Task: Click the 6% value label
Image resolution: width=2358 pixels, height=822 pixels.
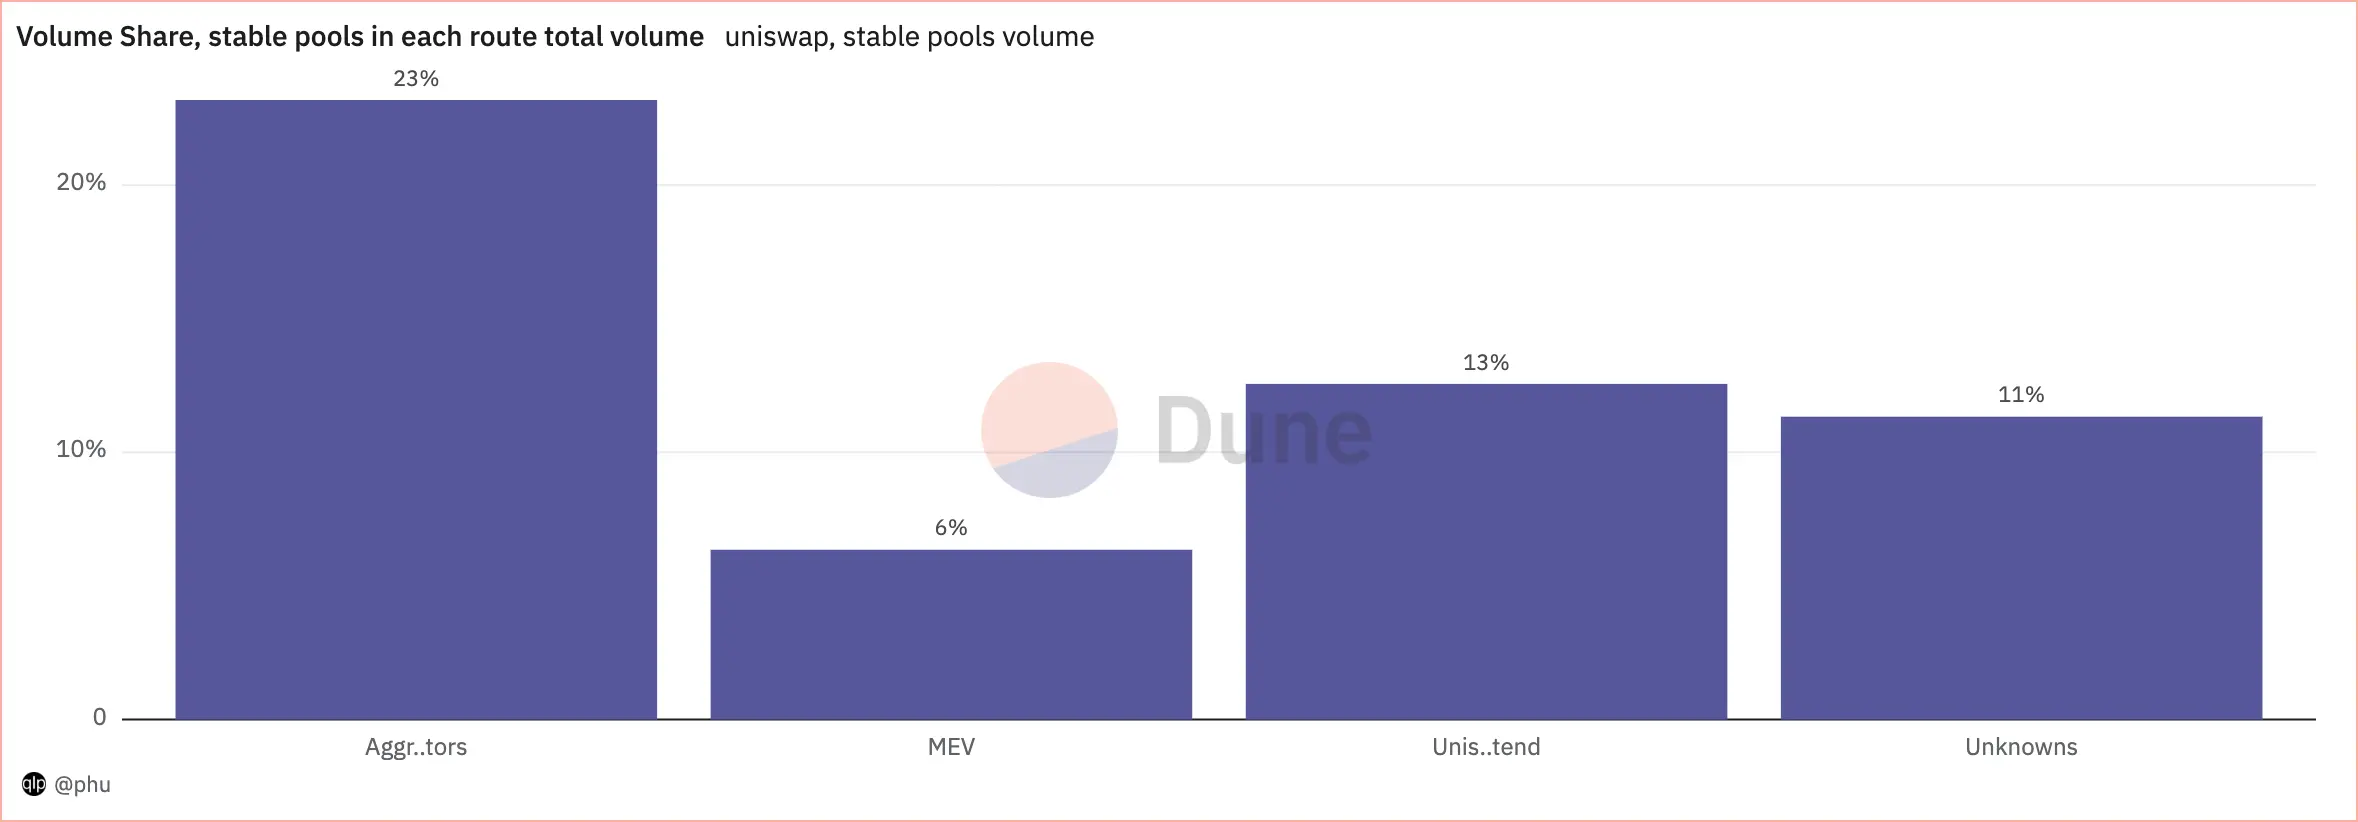Action: click(x=951, y=528)
